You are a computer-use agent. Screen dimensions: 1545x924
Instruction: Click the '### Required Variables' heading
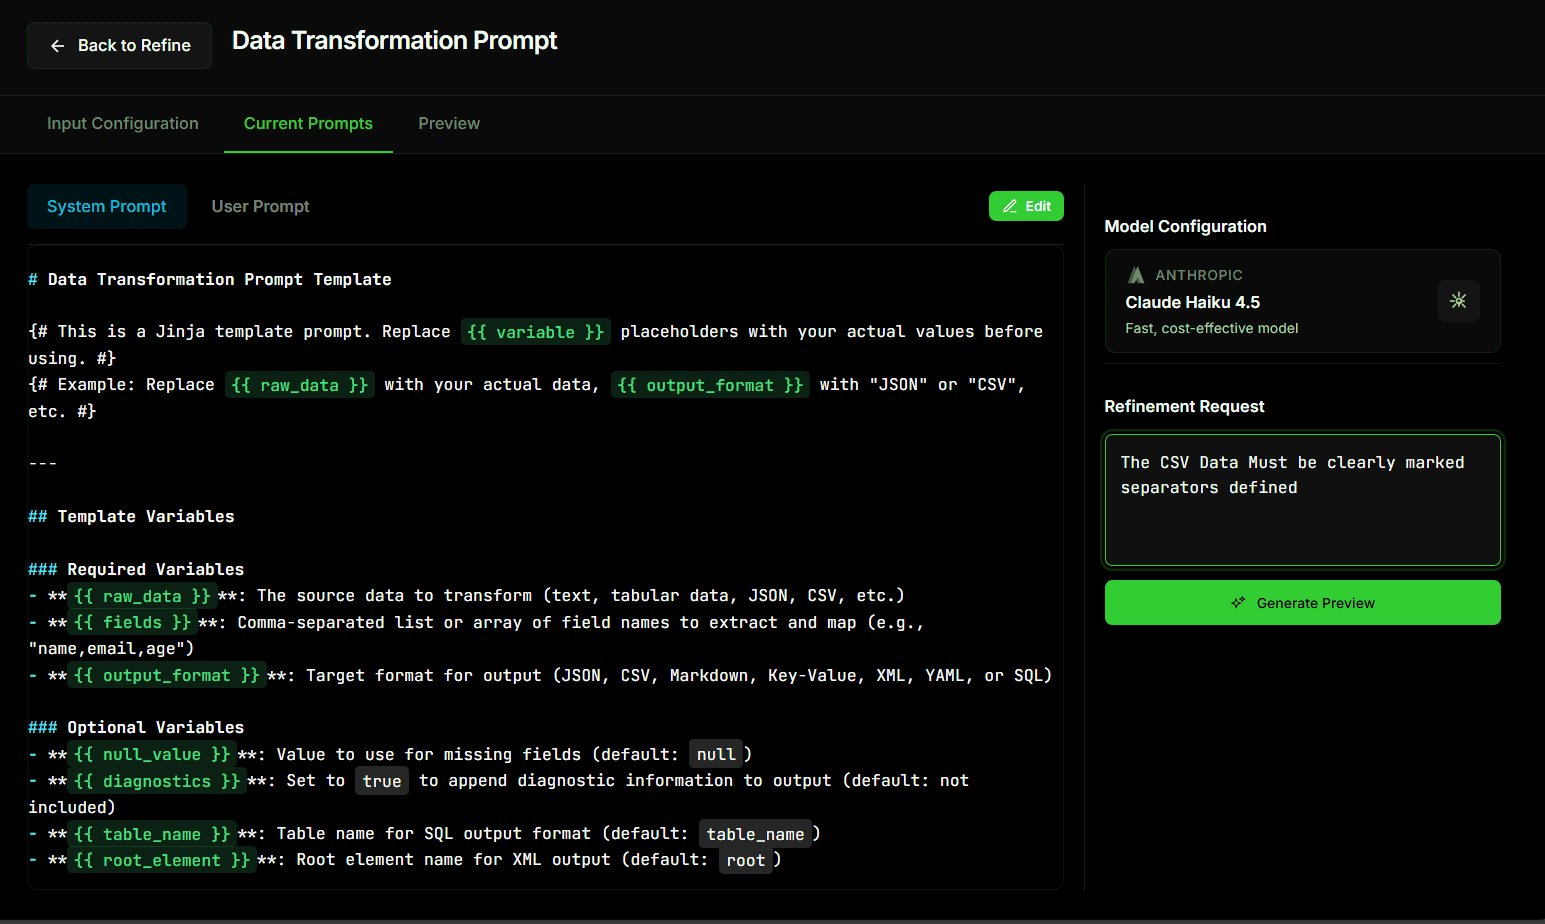[136, 570]
